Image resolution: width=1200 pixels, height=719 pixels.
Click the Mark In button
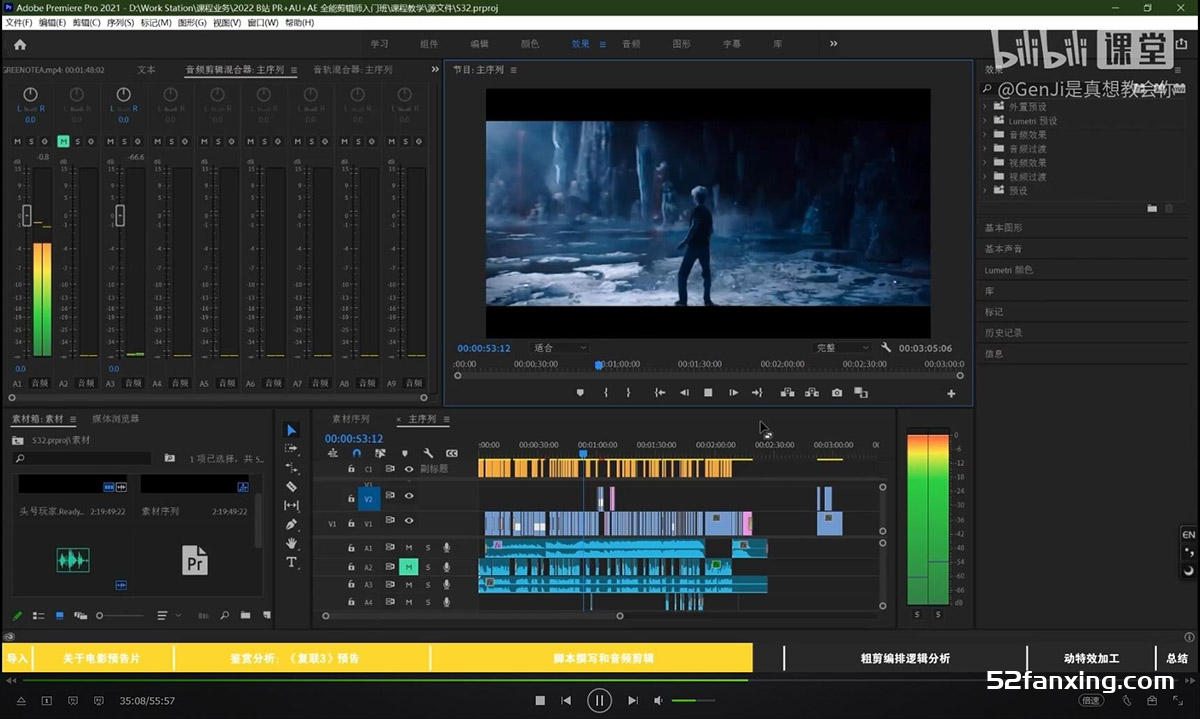606,393
